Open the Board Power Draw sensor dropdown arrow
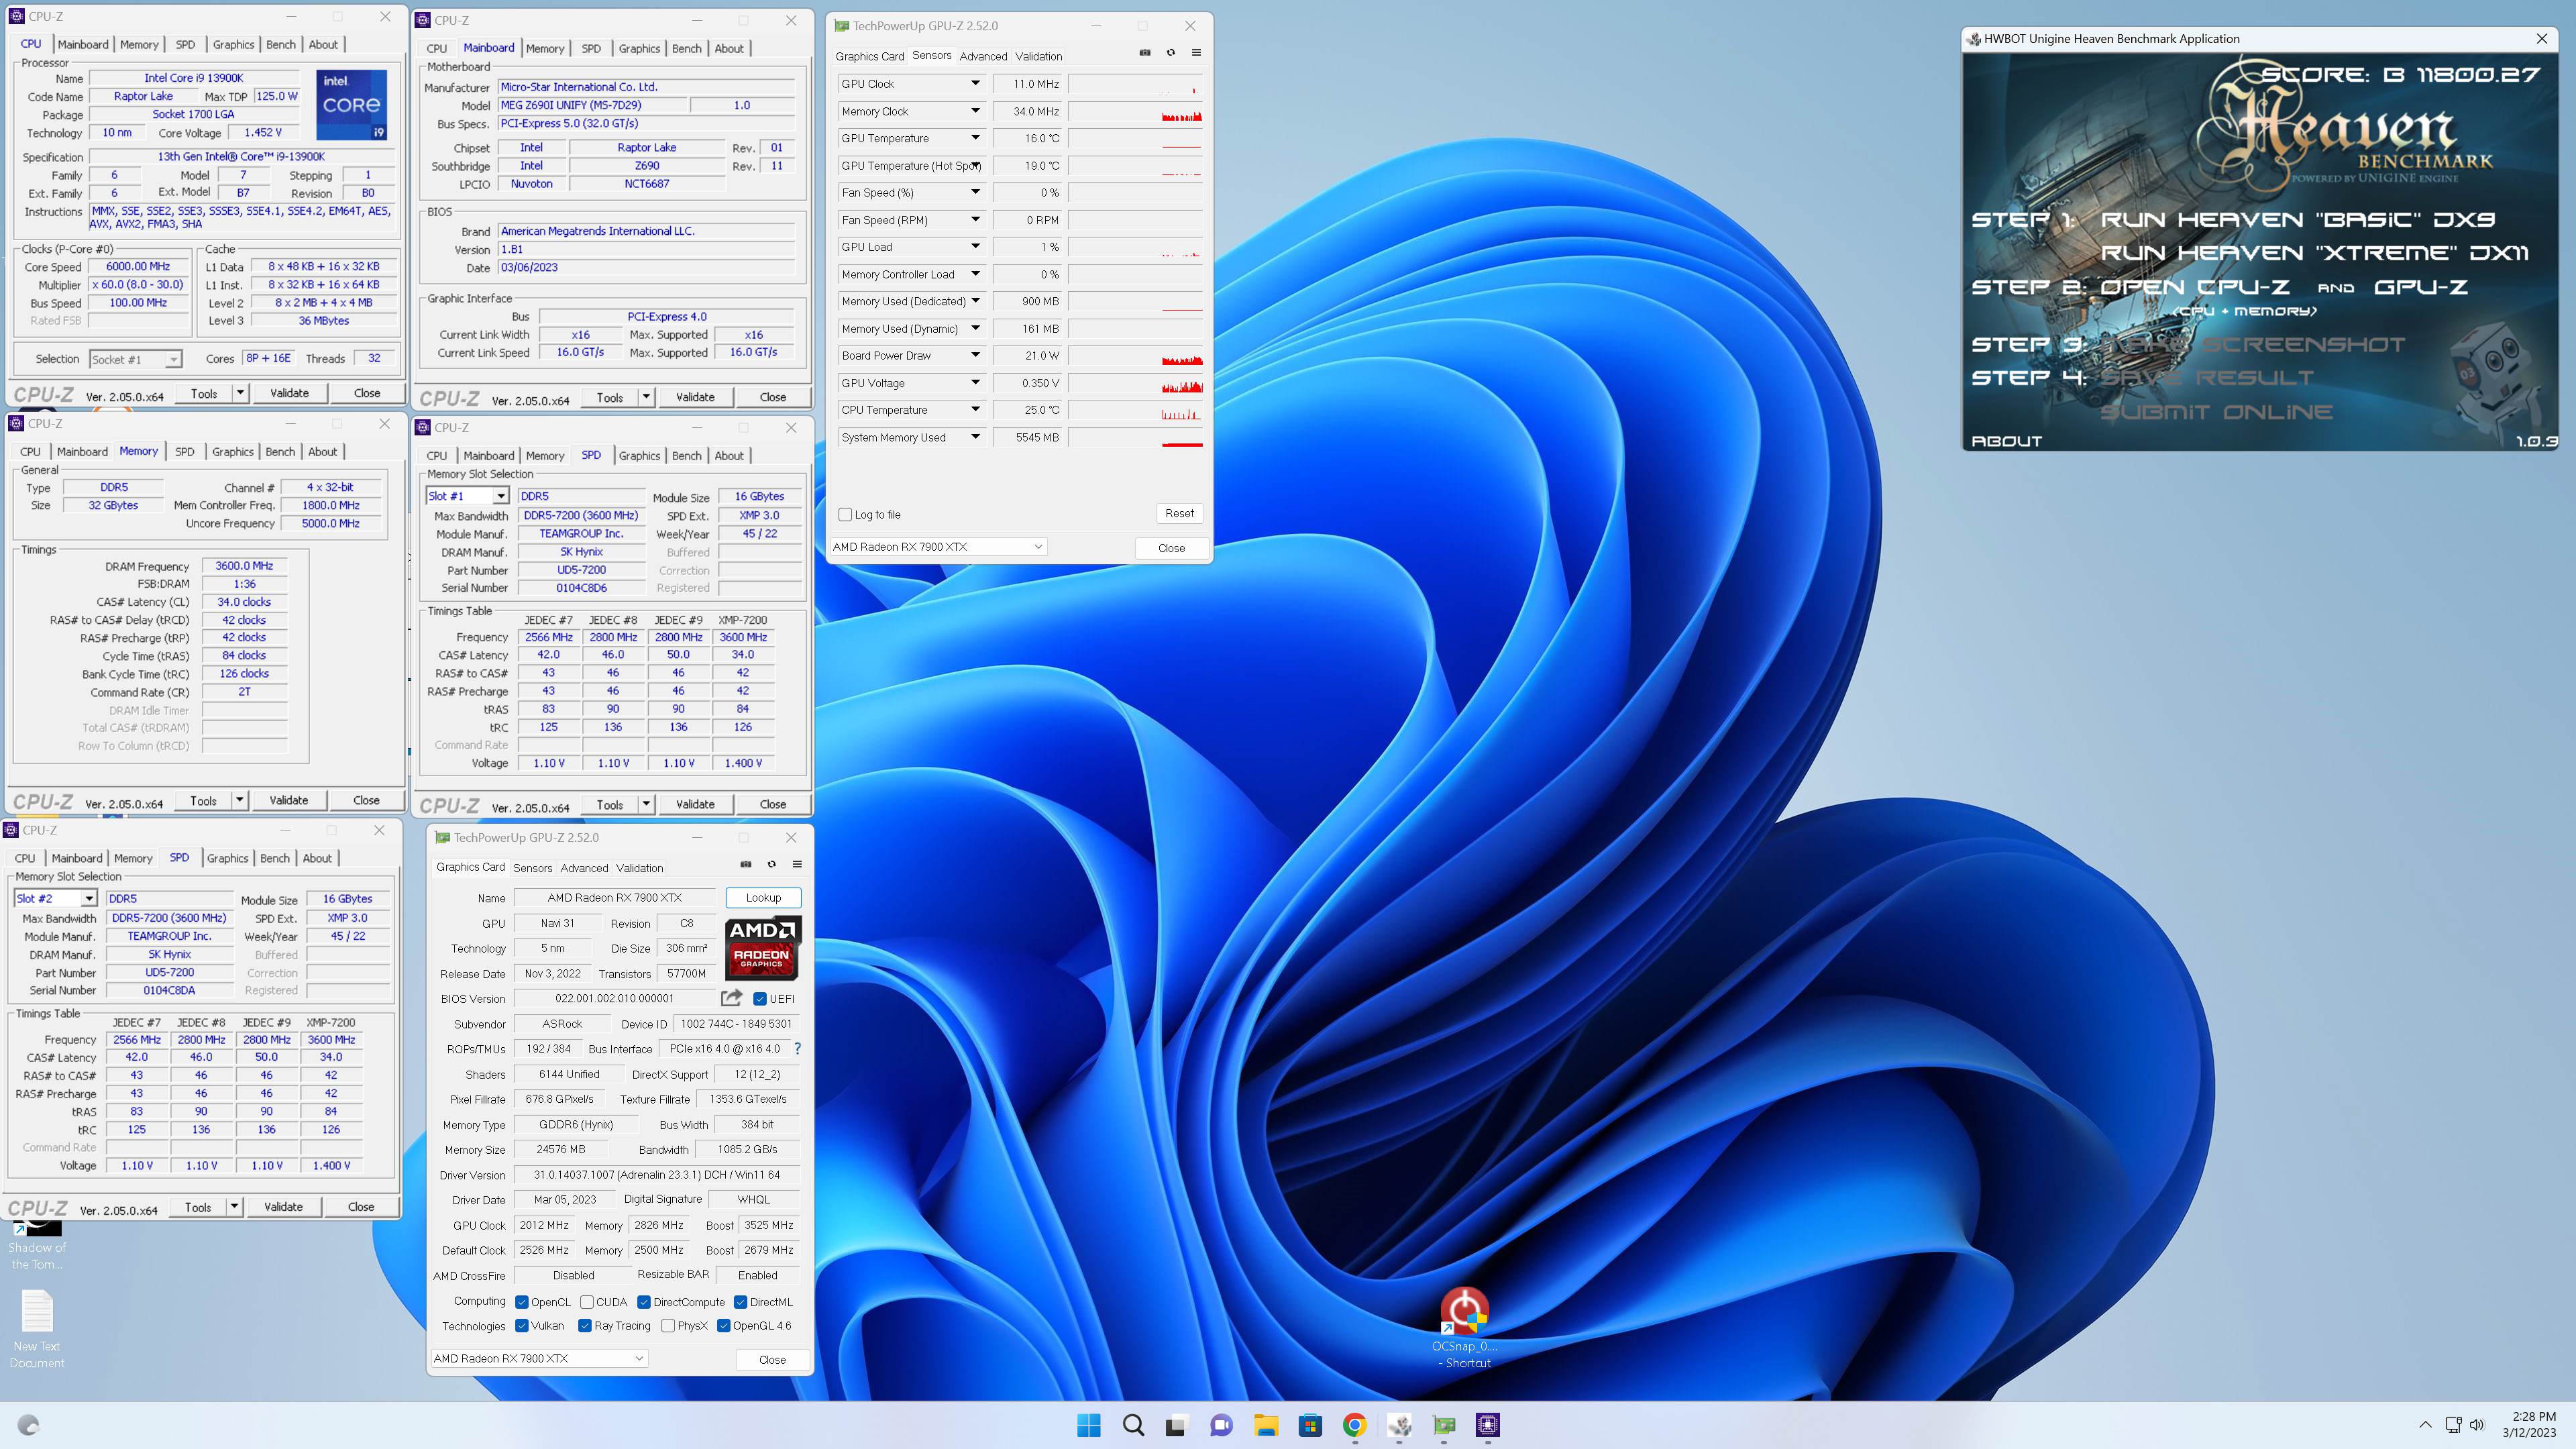 [975, 355]
